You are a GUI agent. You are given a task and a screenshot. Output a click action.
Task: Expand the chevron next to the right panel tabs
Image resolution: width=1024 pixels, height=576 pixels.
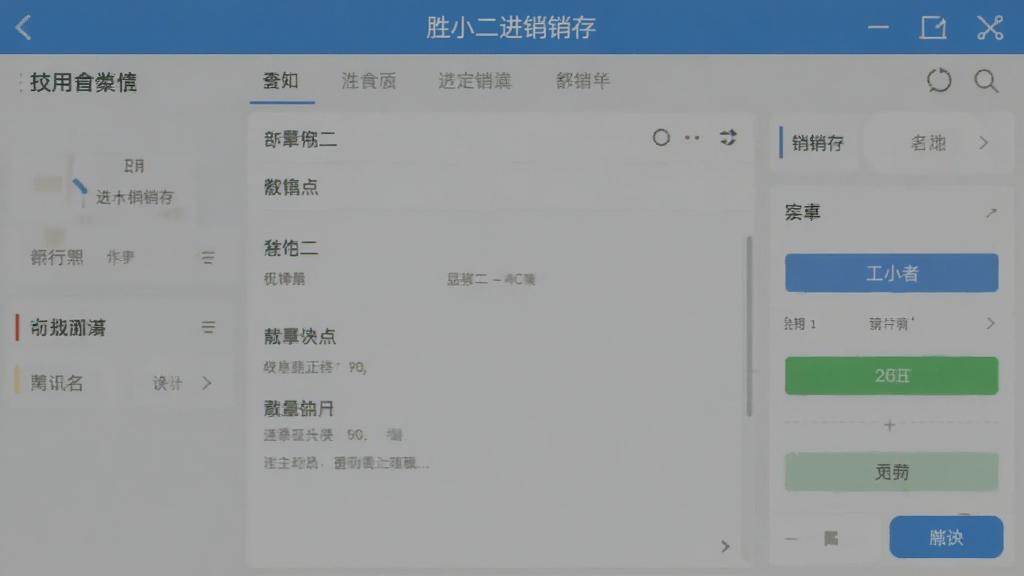[x=984, y=143]
